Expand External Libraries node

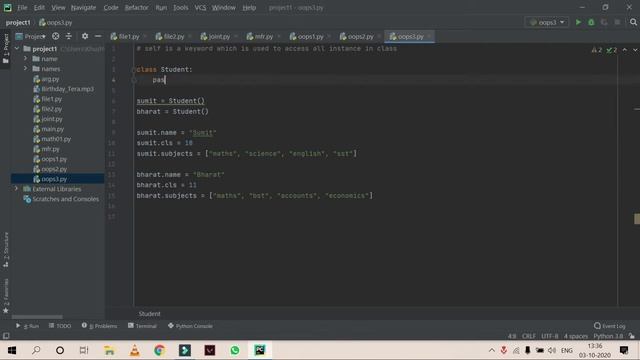pos(16,189)
